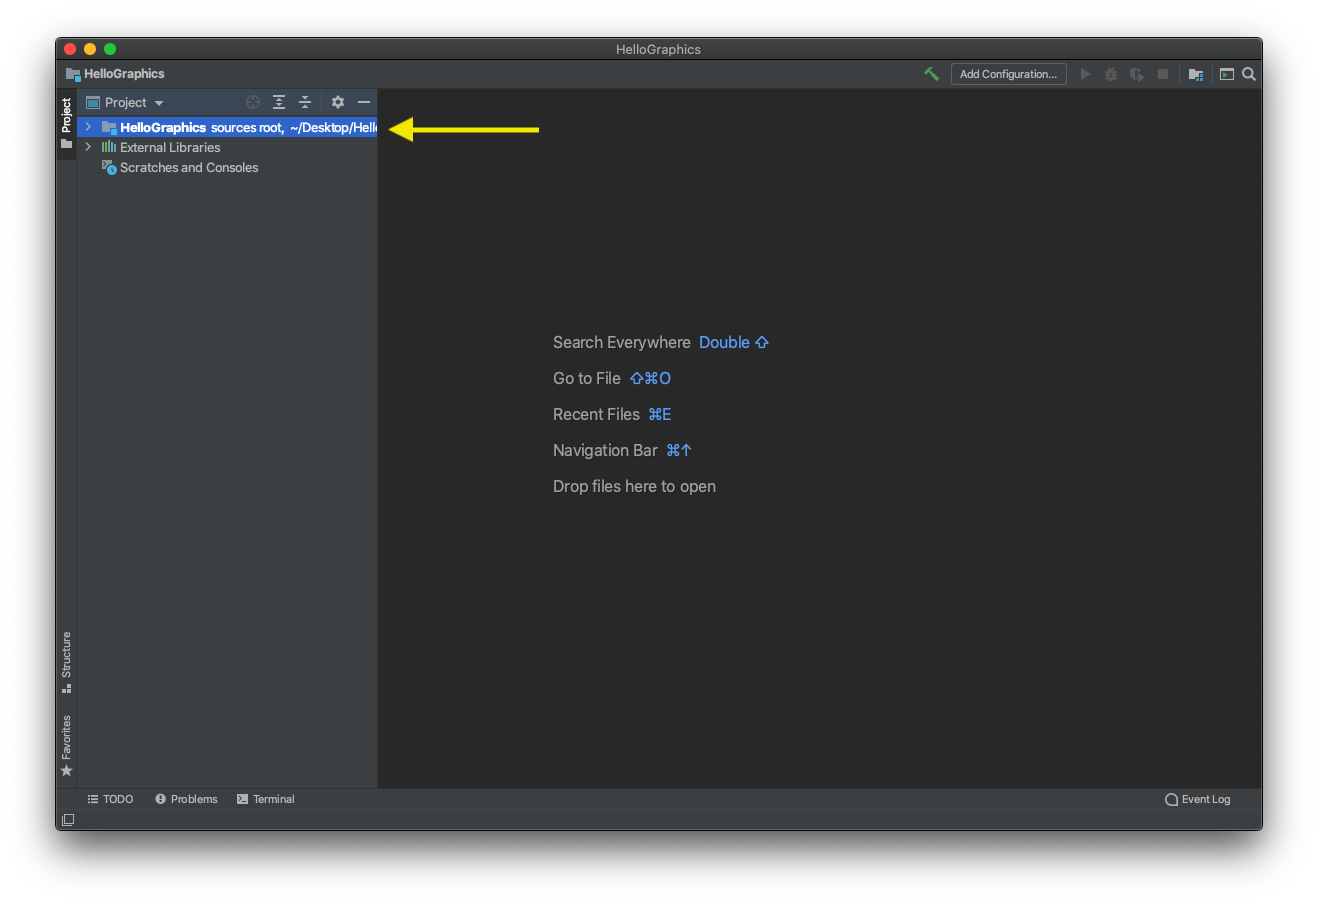Click 'Recent Files' hint text
This screenshot has height=904, width=1318.
[x=596, y=414]
